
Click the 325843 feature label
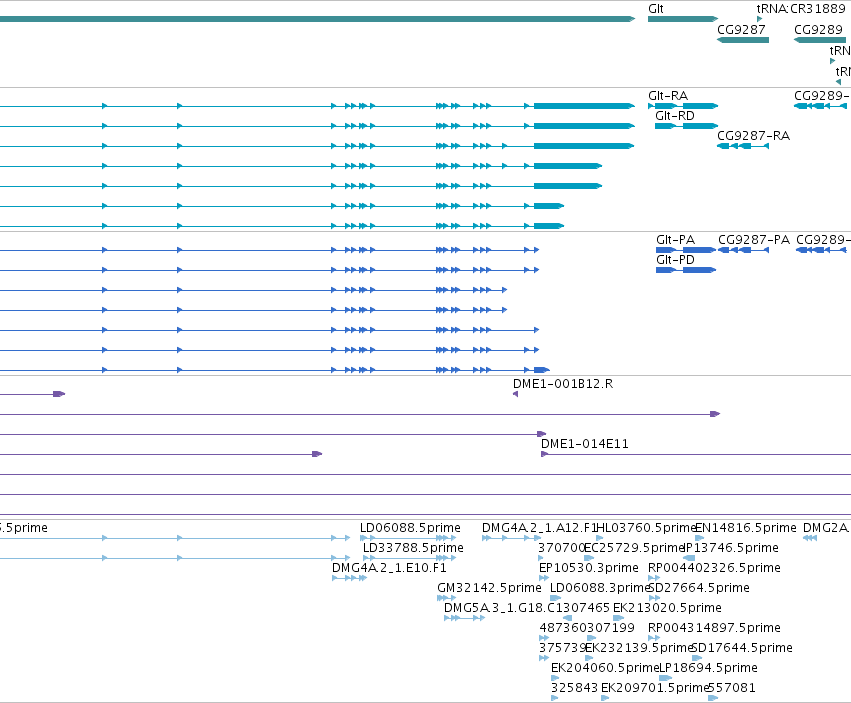click(574, 688)
